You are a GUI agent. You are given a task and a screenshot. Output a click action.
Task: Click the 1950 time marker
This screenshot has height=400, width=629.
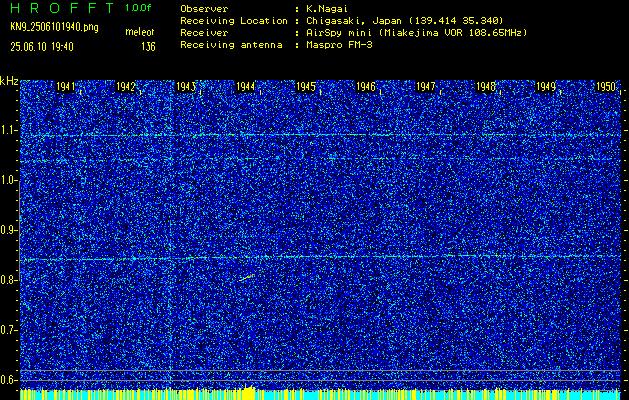pyautogui.click(x=606, y=87)
